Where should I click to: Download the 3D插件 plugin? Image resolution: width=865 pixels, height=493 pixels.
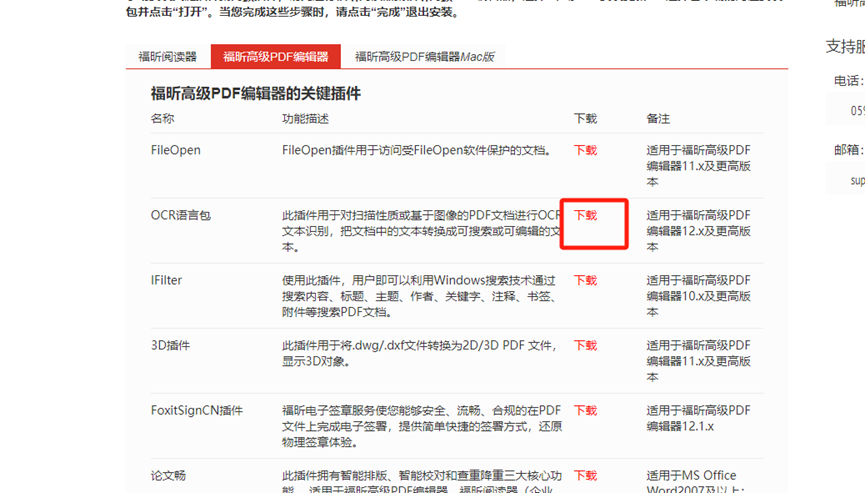[585, 345]
